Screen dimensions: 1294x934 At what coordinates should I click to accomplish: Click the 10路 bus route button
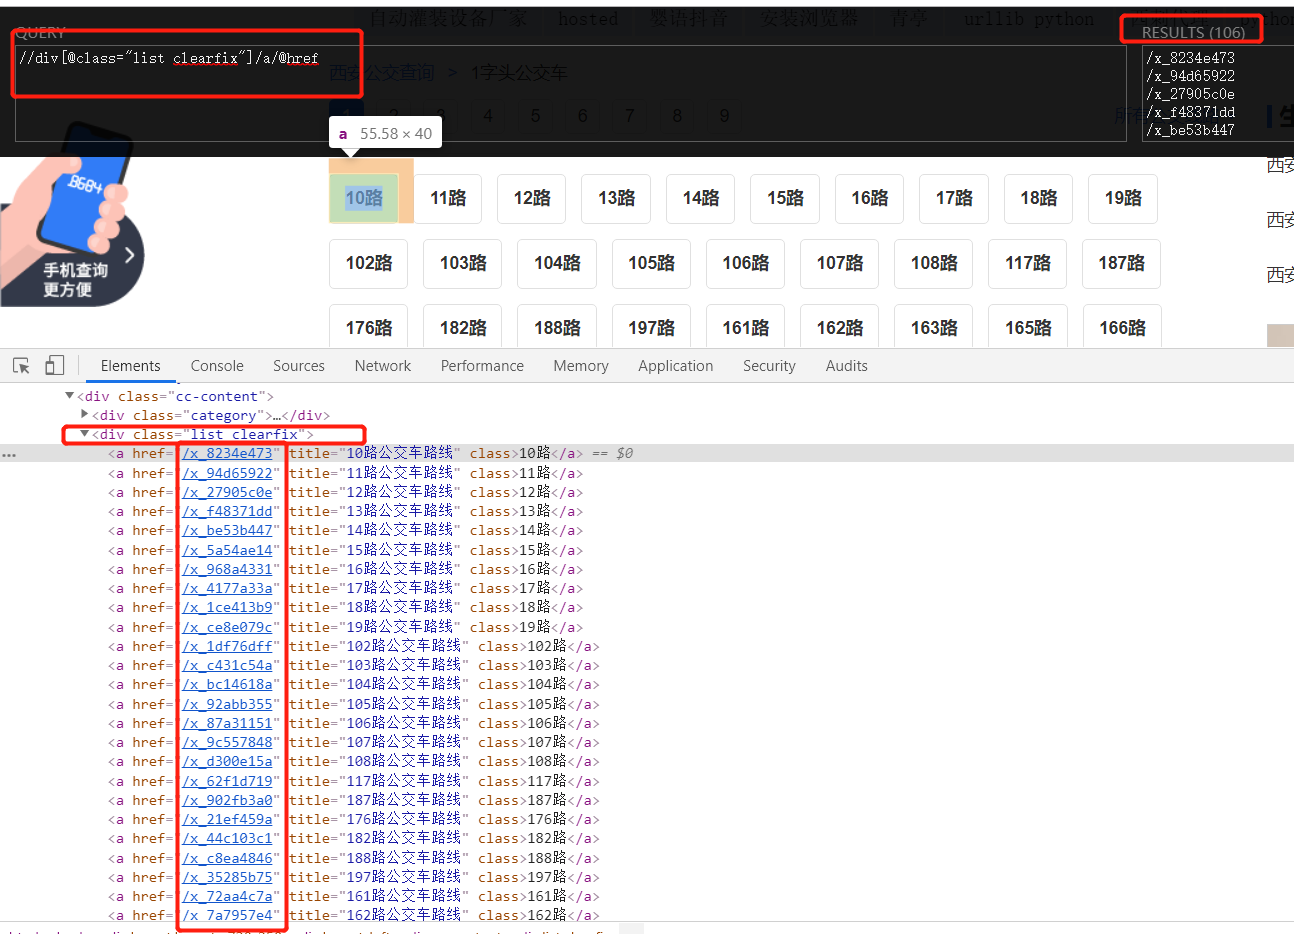(363, 198)
